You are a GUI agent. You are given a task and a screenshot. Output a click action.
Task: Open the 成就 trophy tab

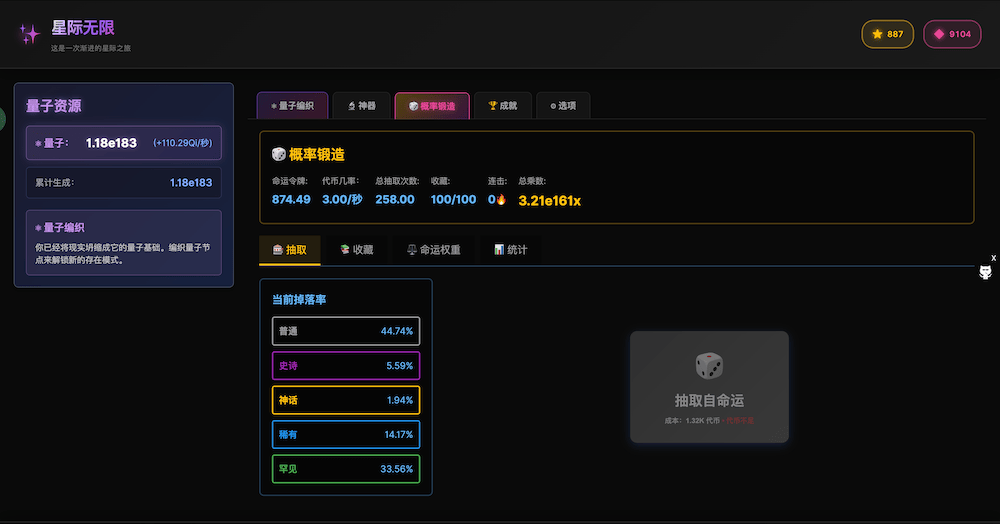tap(502, 106)
